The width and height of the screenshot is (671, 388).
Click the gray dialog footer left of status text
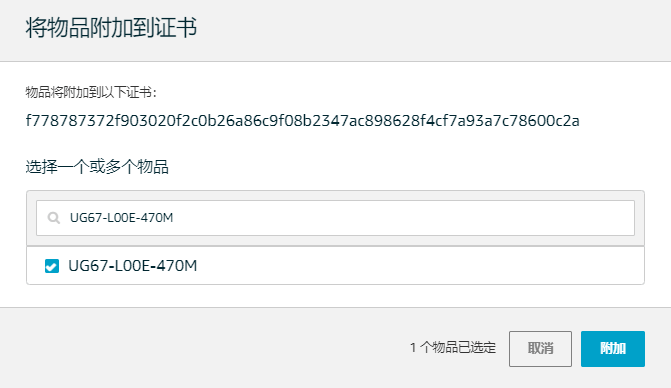[201, 349]
